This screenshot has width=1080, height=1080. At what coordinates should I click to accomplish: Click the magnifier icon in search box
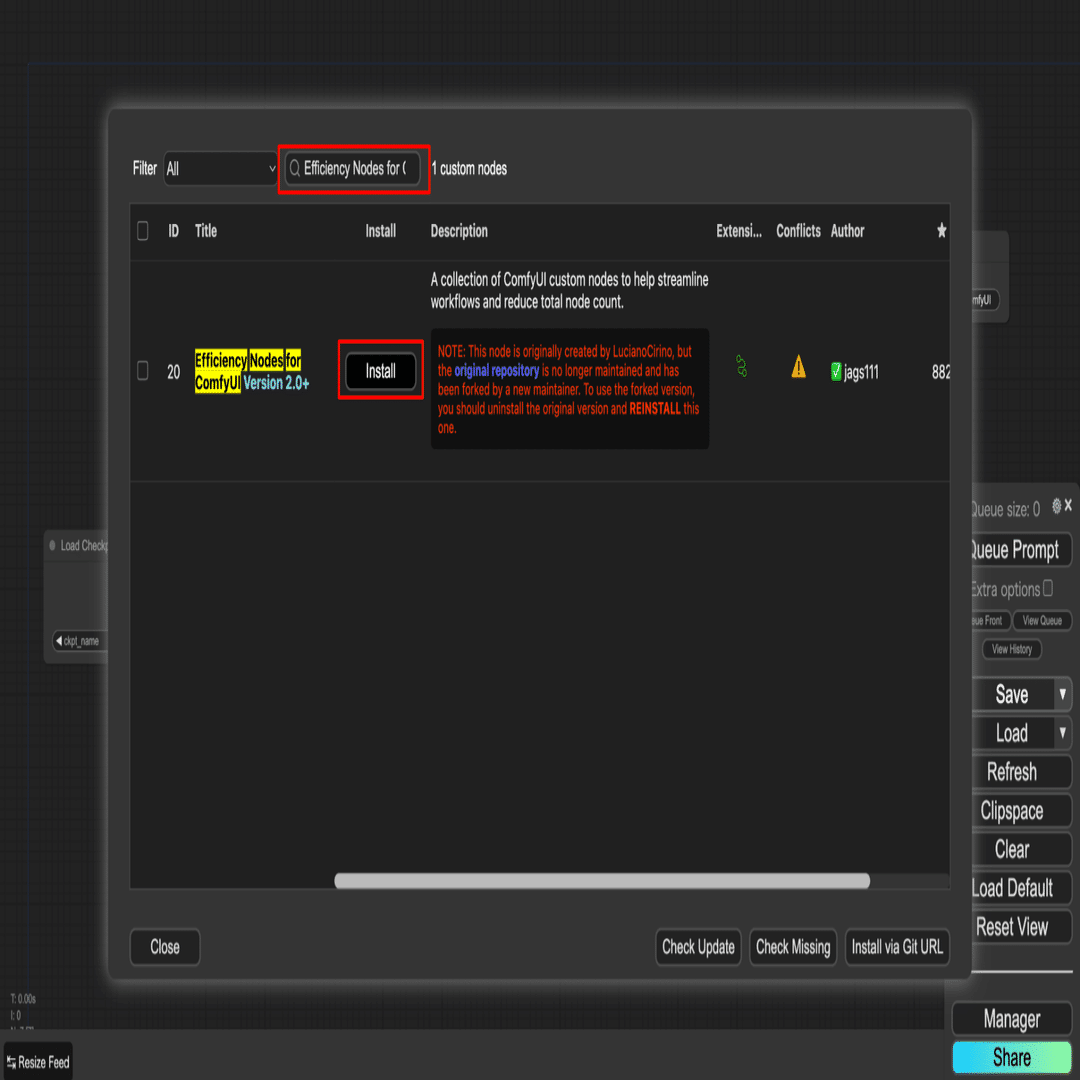coord(295,168)
